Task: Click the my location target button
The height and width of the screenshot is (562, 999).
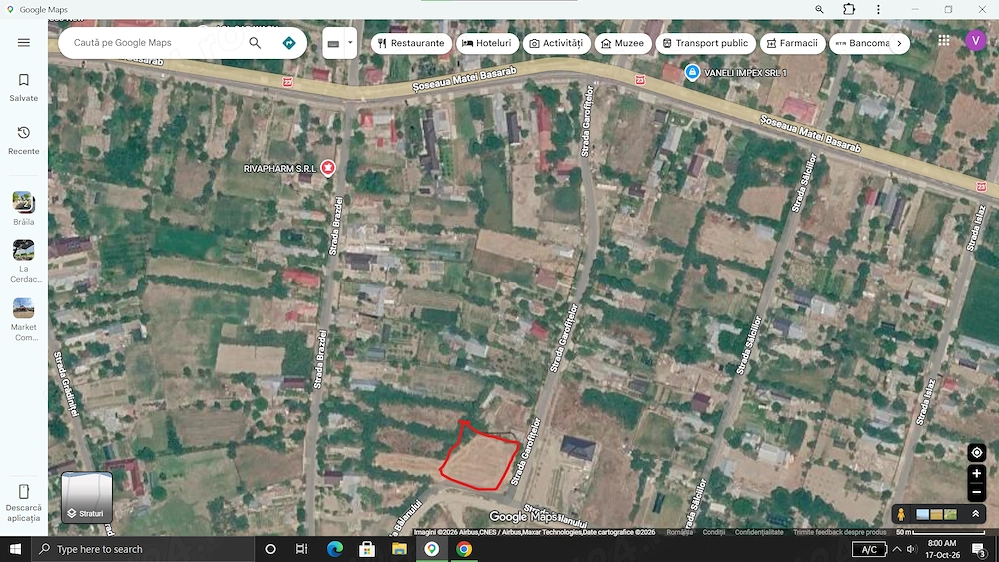Action: pos(976,453)
